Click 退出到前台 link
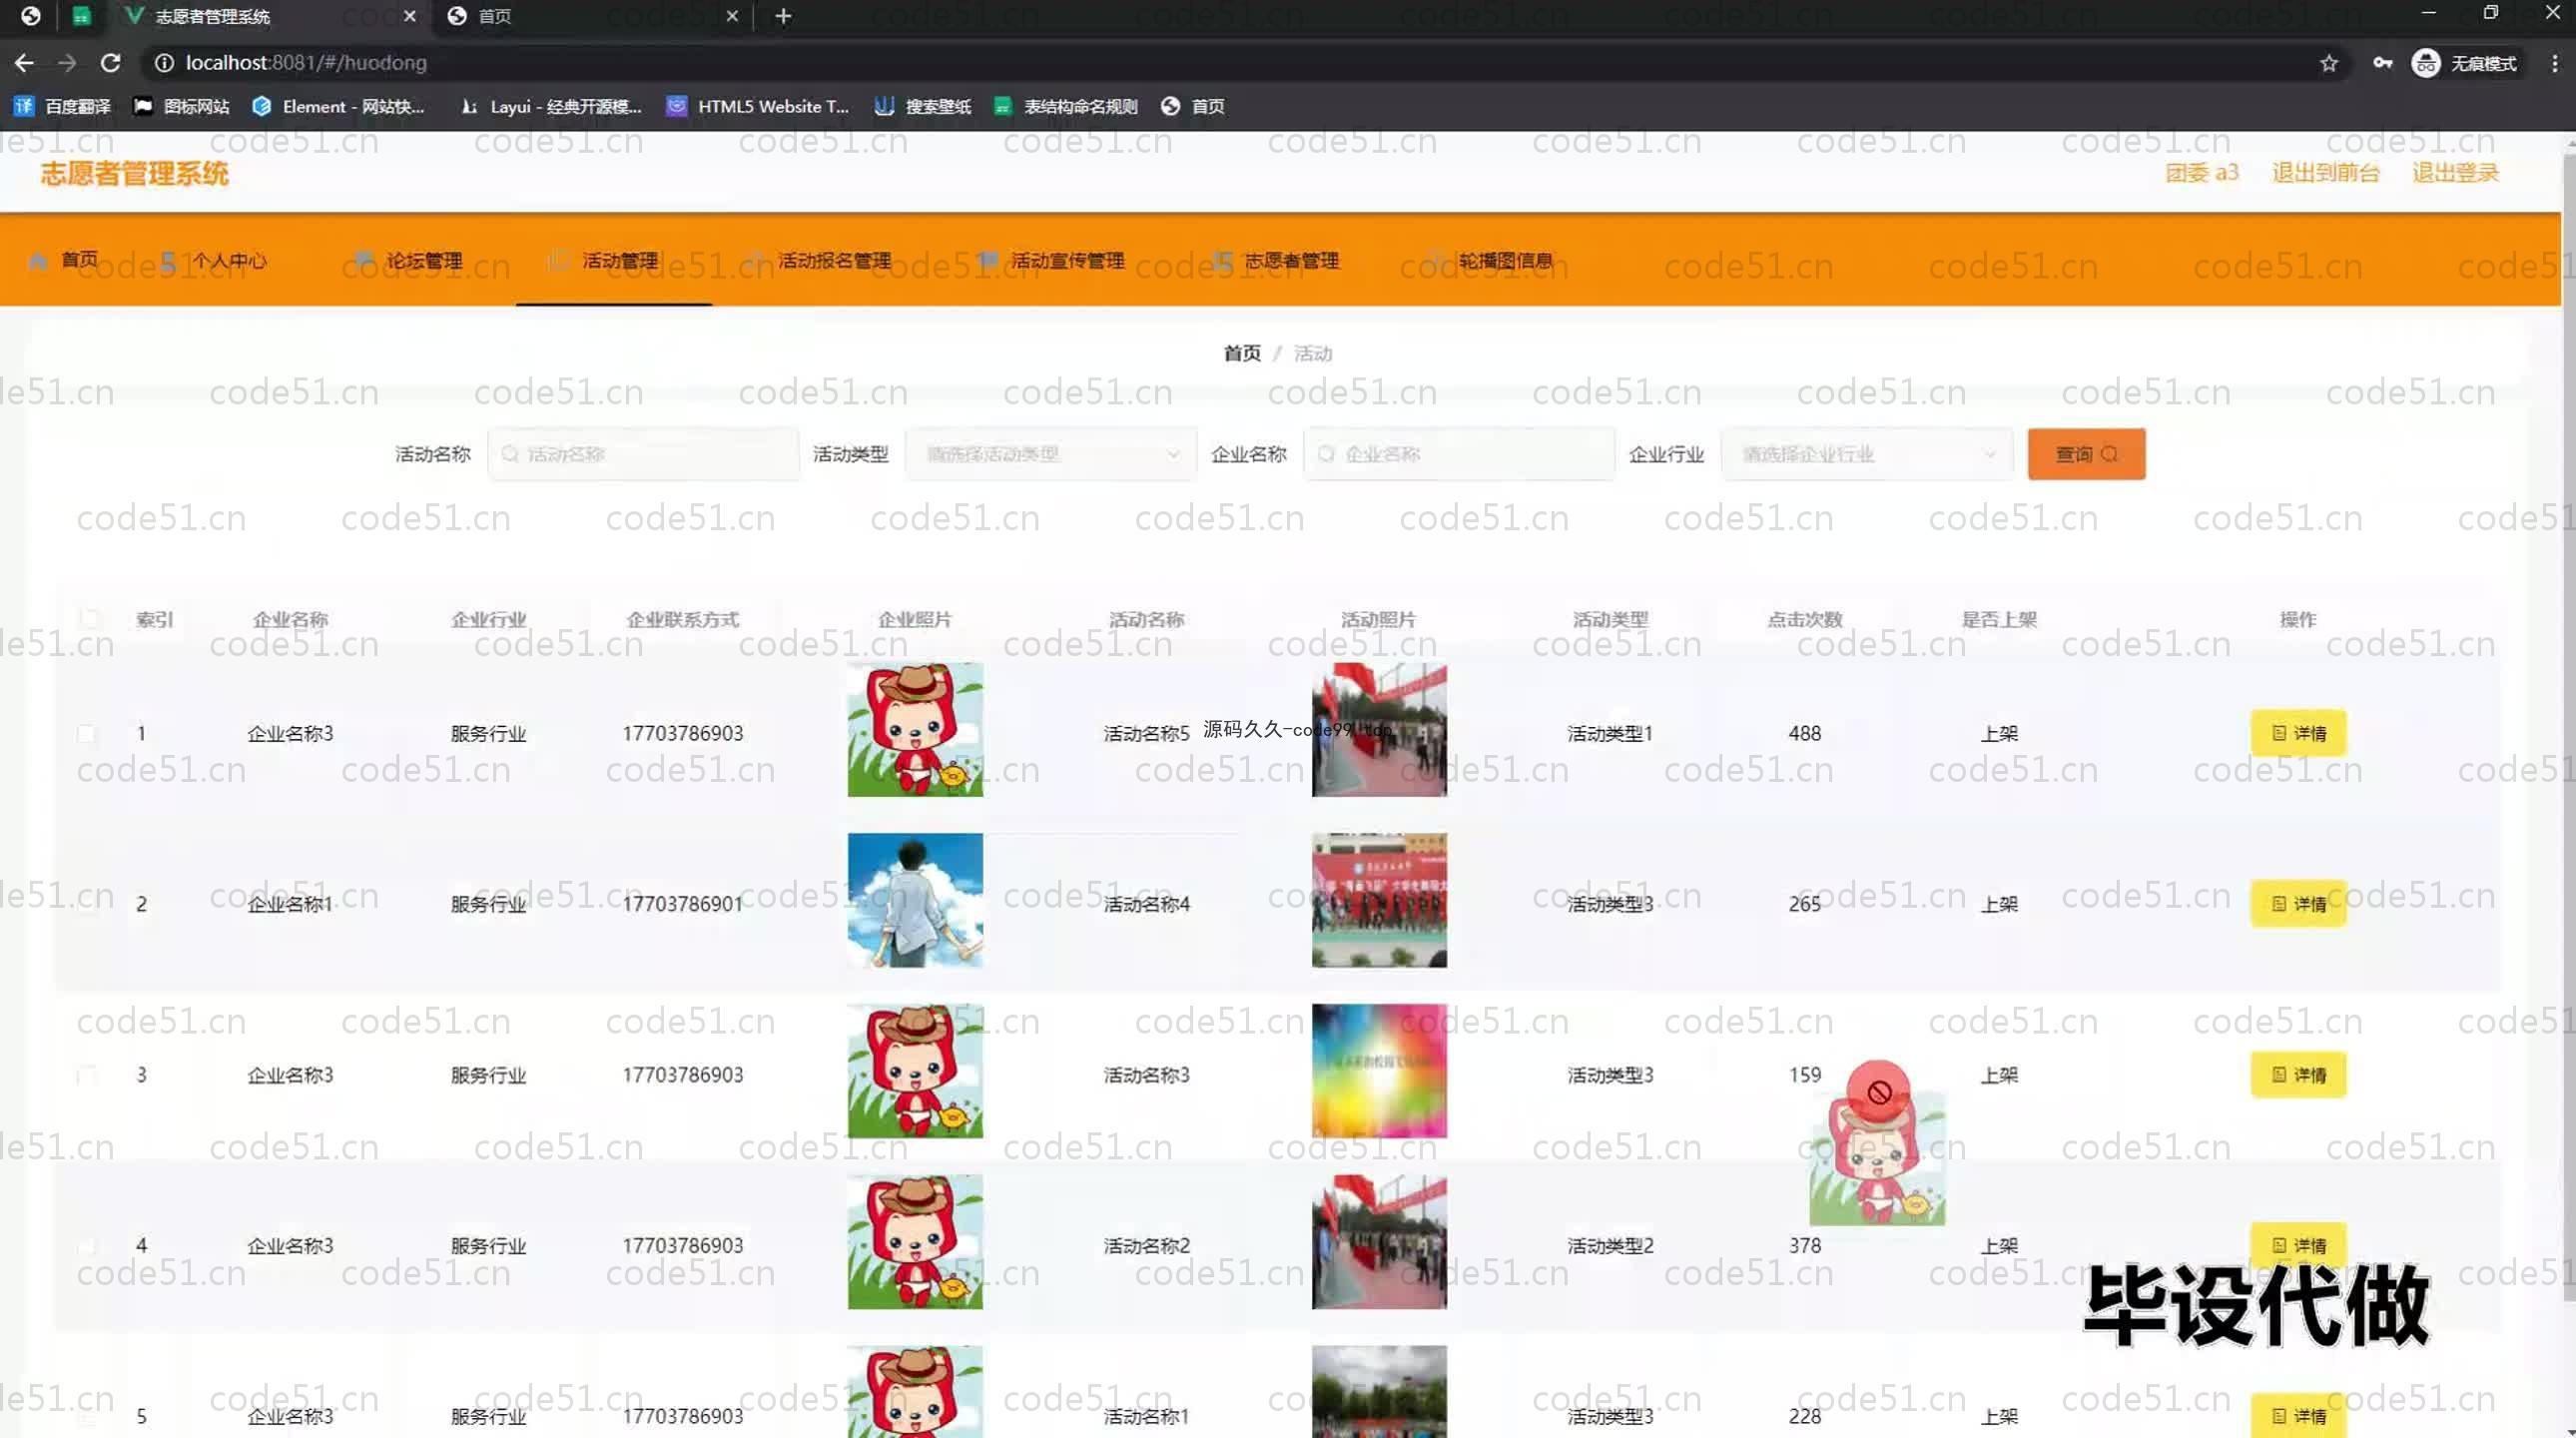The image size is (2576, 1438). (x=2325, y=173)
